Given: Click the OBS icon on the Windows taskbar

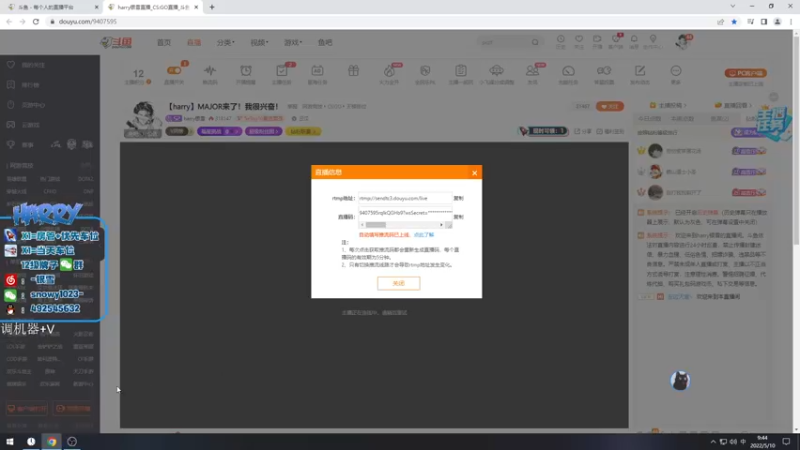Looking at the screenshot, I should point(72,441).
